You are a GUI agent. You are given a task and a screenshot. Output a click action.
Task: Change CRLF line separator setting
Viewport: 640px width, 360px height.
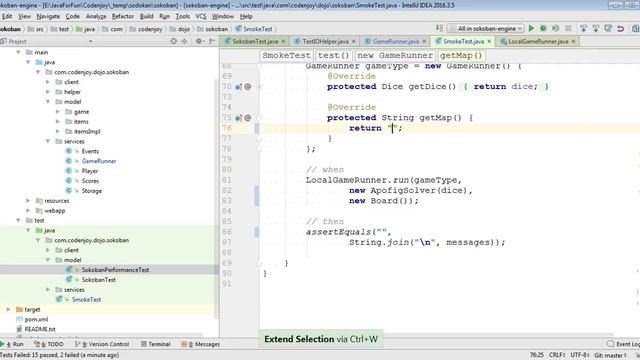[557, 355]
